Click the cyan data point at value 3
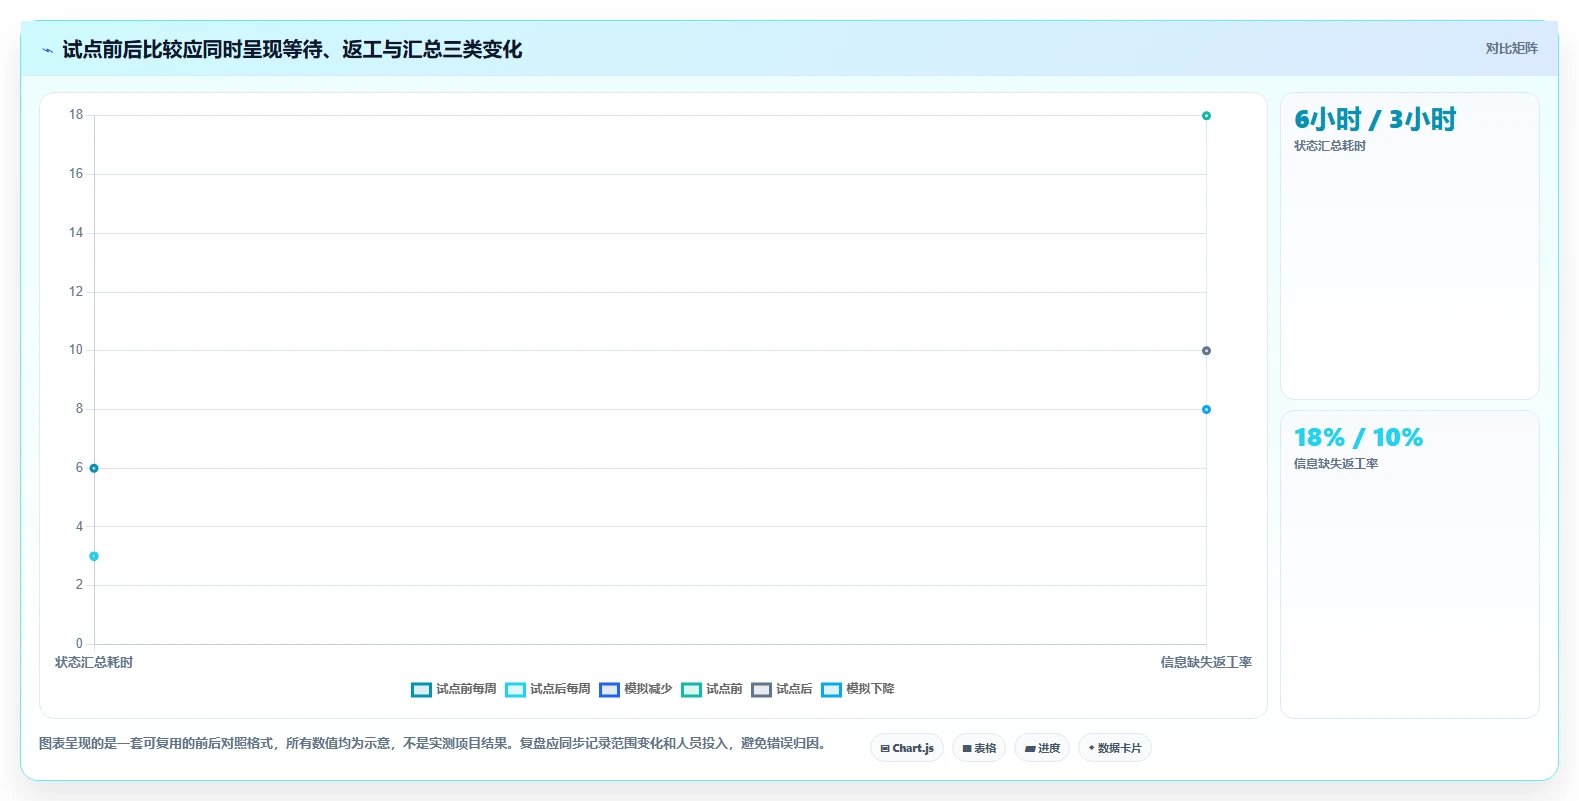This screenshot has height=801, width=1579. tap(94, 556)
